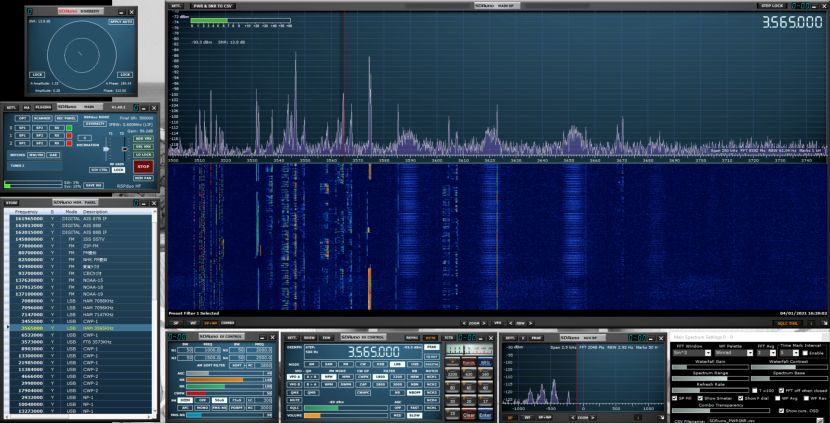
Task: Select VFO B
Action: pos(294,384)
